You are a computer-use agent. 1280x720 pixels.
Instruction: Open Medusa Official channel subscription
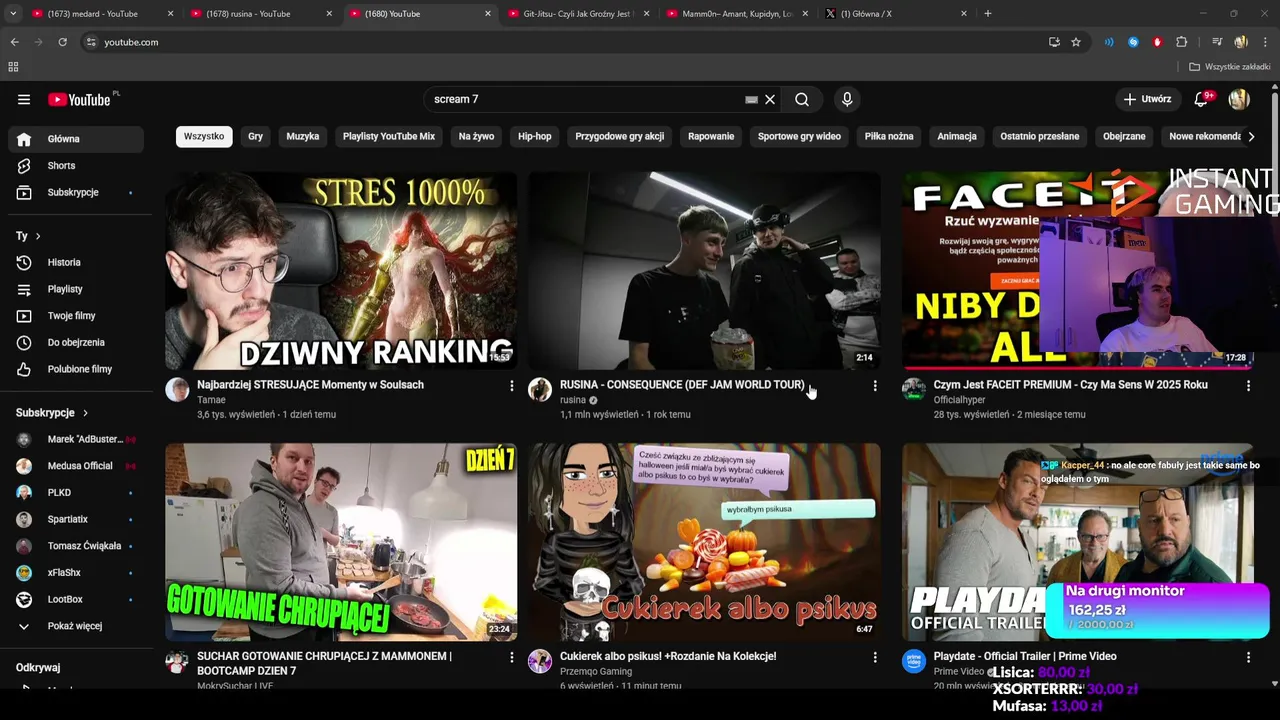click(x=76, y=466)
